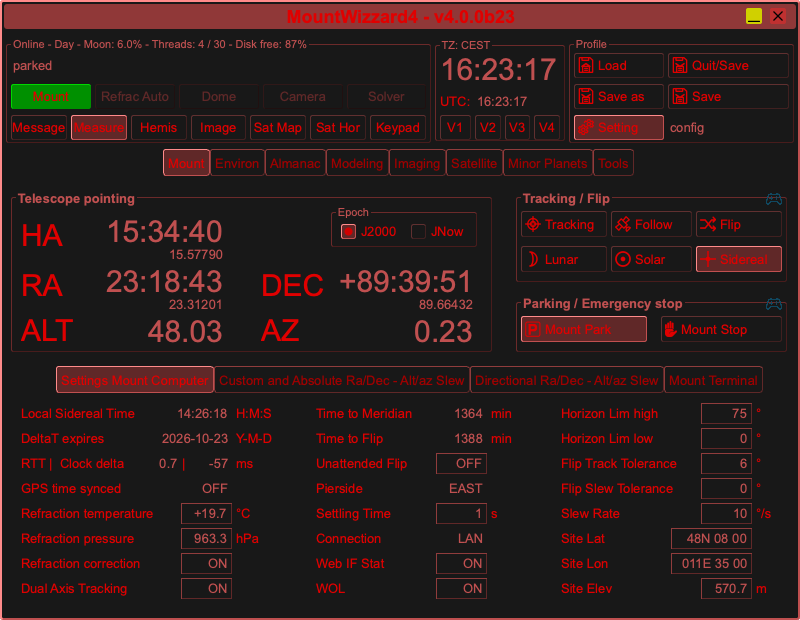Toggle WOL ON value

[x=462, y=588]
